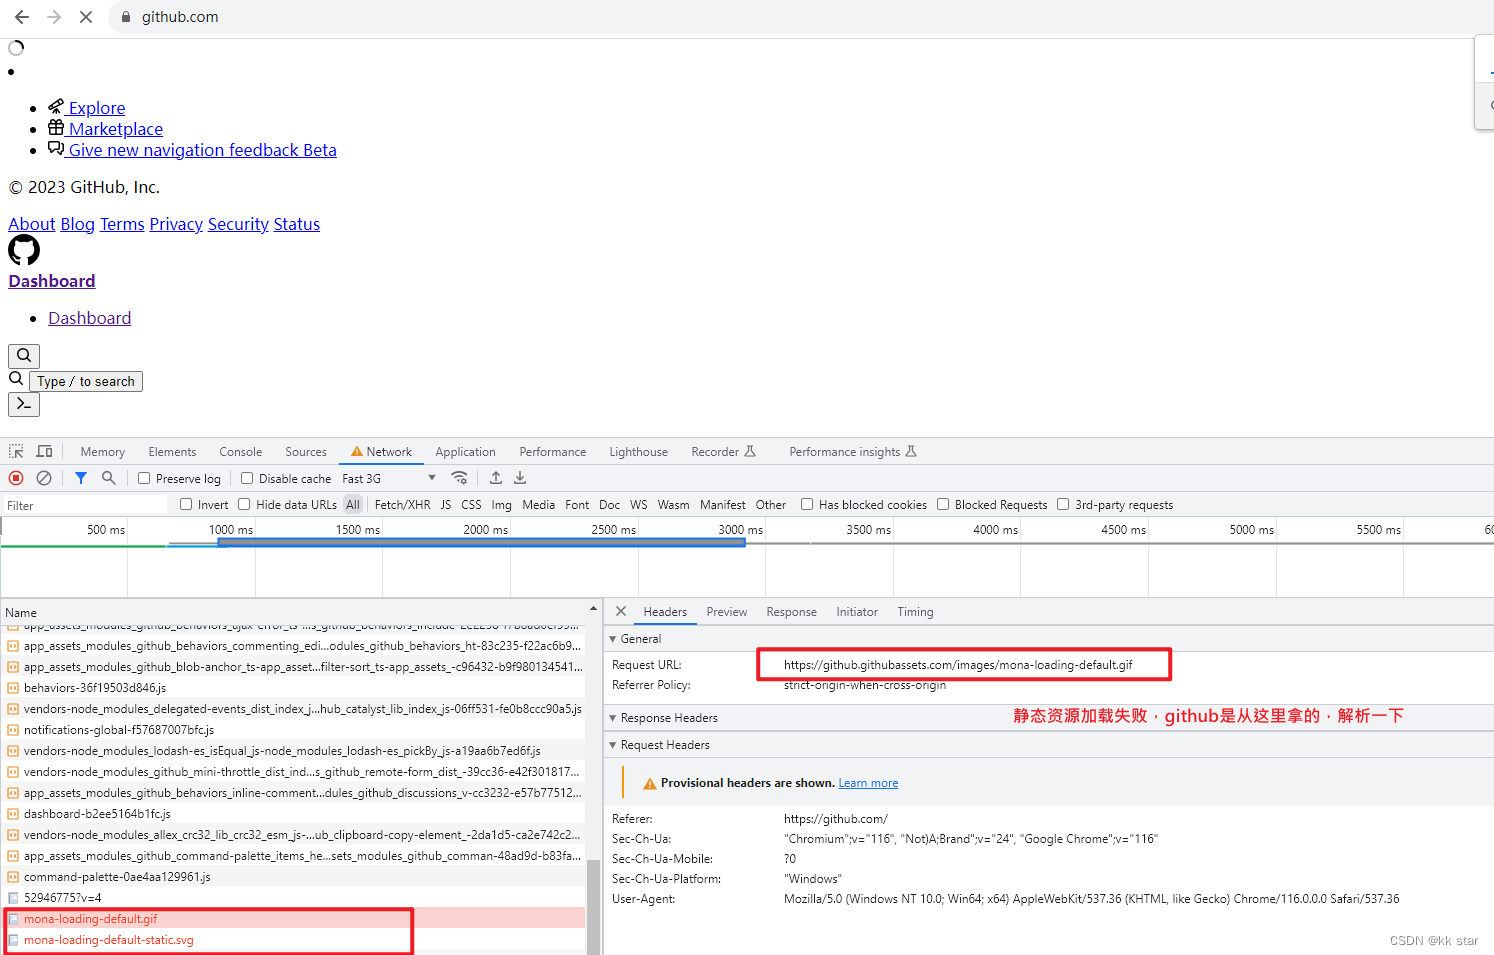Image resolution: width=1494 pixels, height=955 pixels.
Task: Open the Application tab
Action: tap(465, 452)
